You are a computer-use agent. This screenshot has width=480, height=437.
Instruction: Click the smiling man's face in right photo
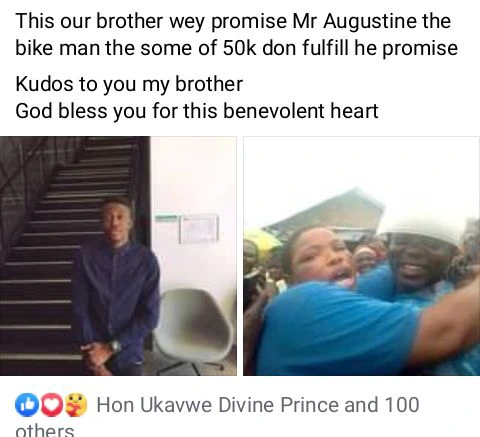coord(417,260)
